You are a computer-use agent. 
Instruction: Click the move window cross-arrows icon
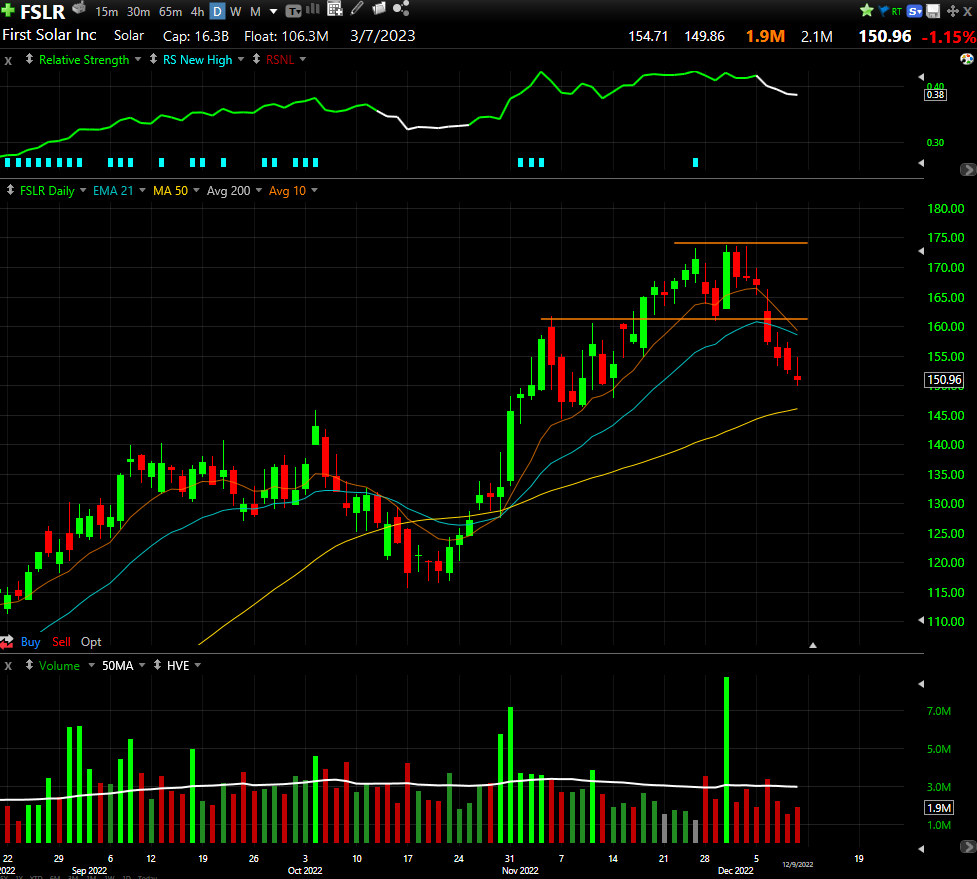click(952, 11)
